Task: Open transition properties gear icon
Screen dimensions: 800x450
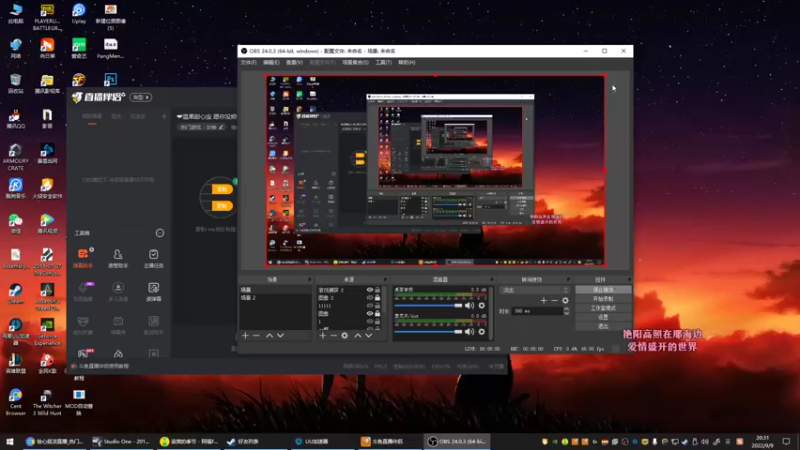Action: (x=565, y=301)
